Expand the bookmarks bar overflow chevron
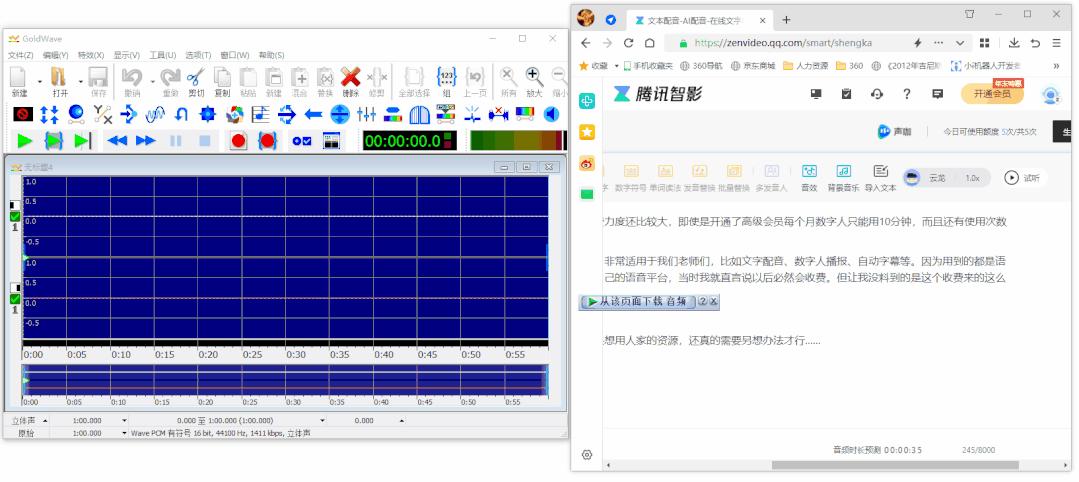Viewport: 1079px width, 482px height. pos(1056,66)
